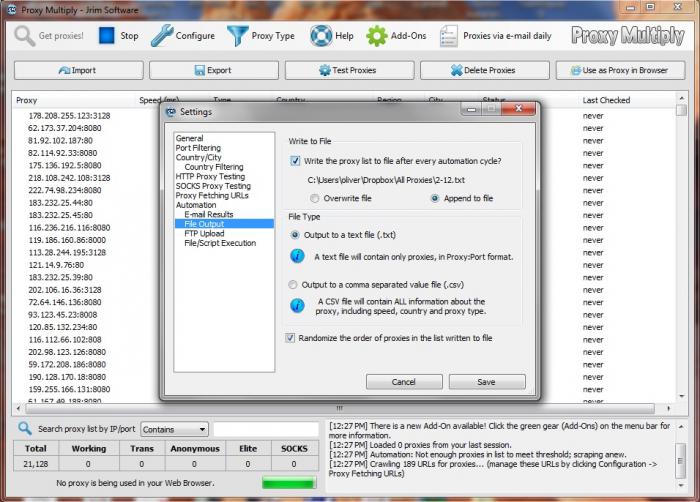Open Help via the lifebuoy icon
Viewport: 700px width, 502px height.
(x=321, y=36)
